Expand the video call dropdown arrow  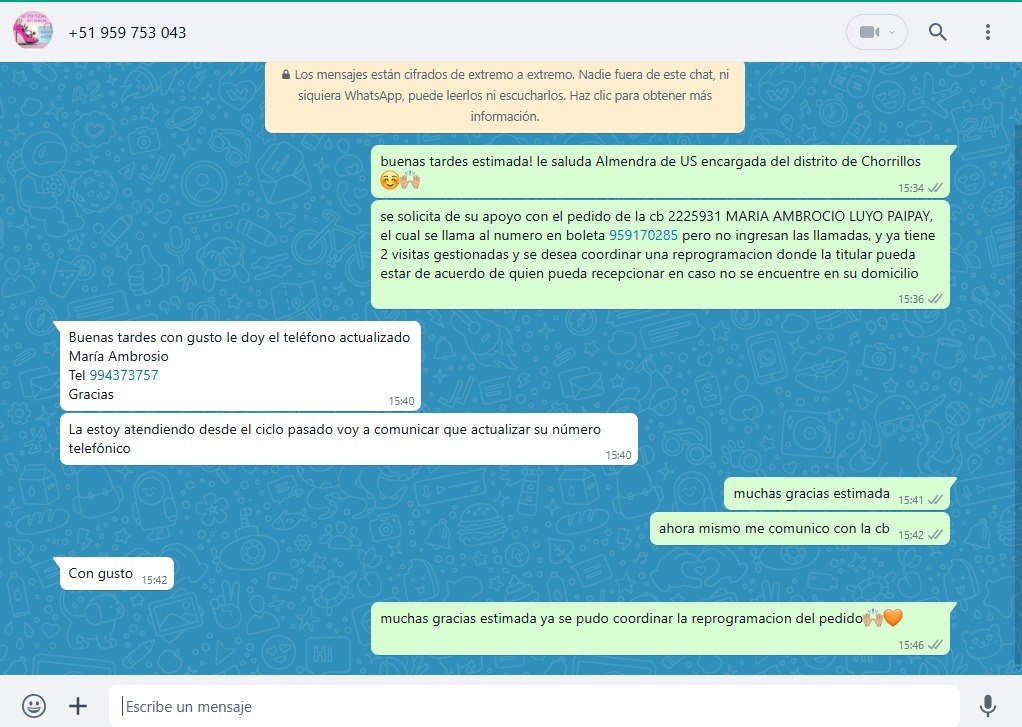(892, 32)
